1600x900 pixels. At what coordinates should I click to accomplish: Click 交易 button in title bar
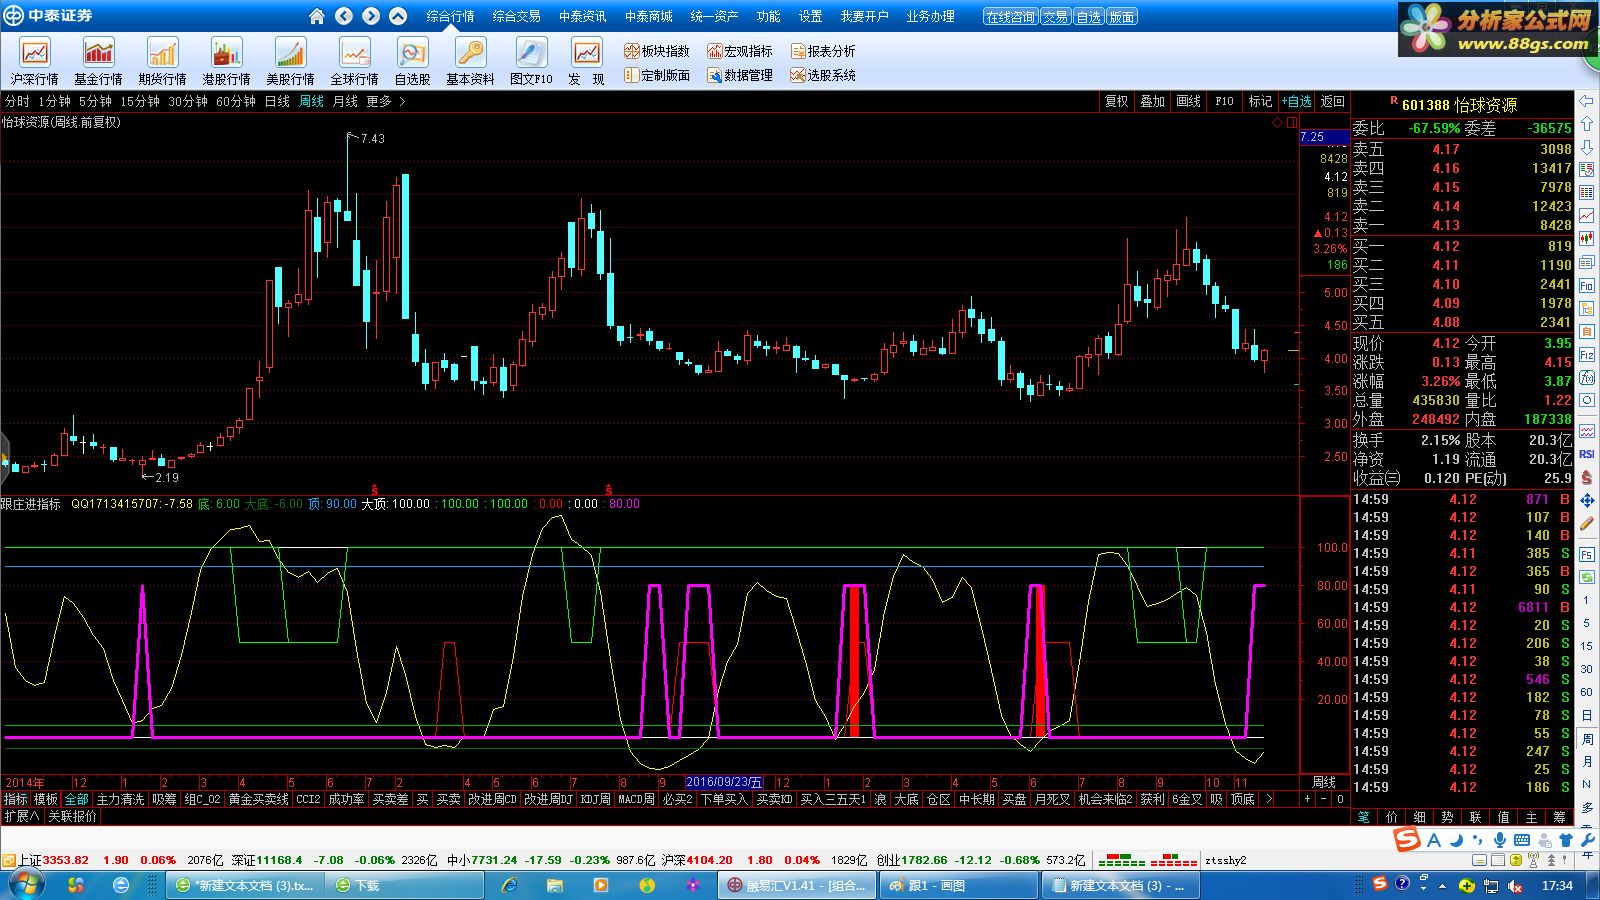pos(1055,17)
